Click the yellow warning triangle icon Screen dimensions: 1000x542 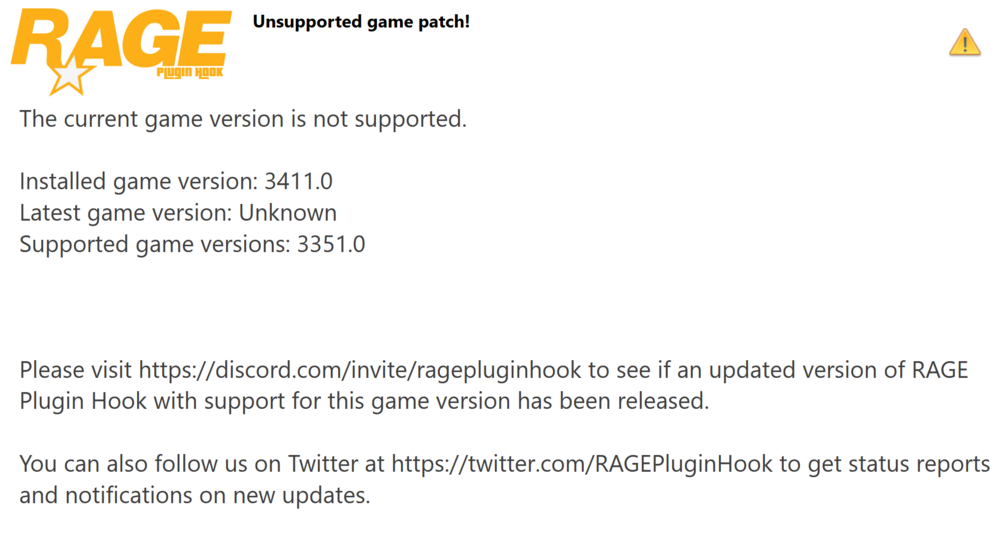click(x=964, y=42)
